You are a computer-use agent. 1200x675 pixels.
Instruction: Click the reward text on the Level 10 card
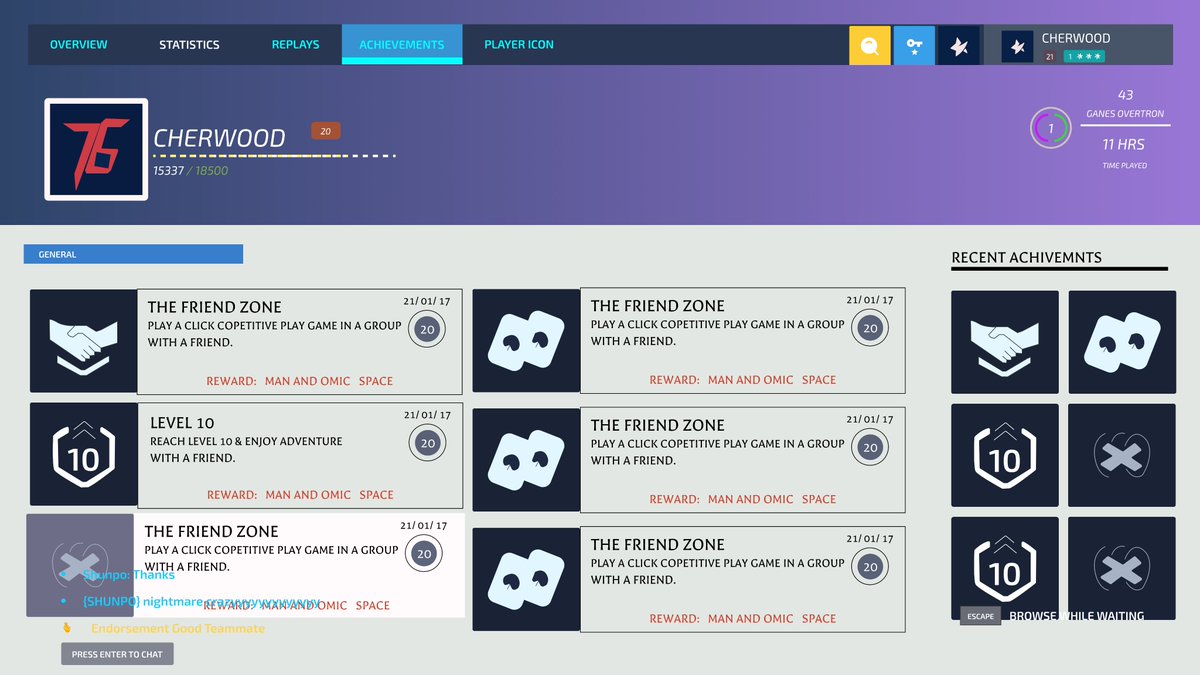(300, 495)
